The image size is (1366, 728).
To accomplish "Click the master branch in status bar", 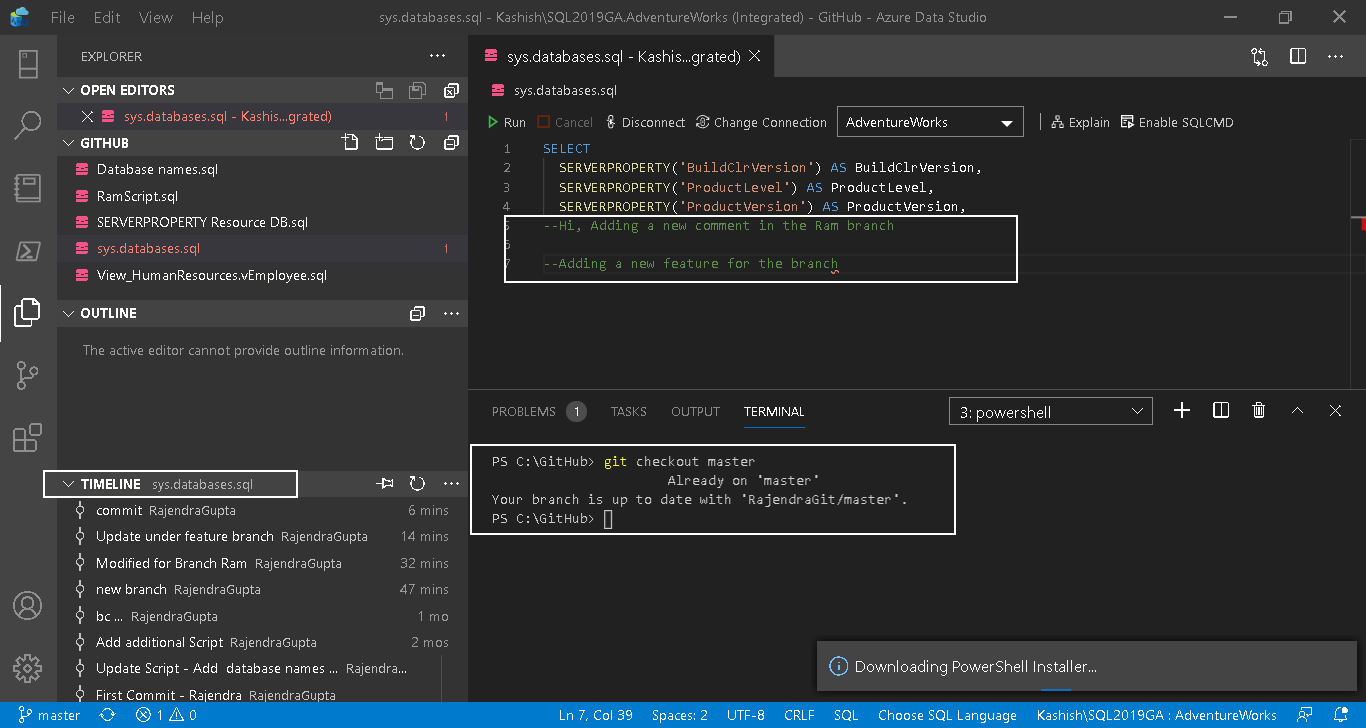I will [x=49, y=715].
